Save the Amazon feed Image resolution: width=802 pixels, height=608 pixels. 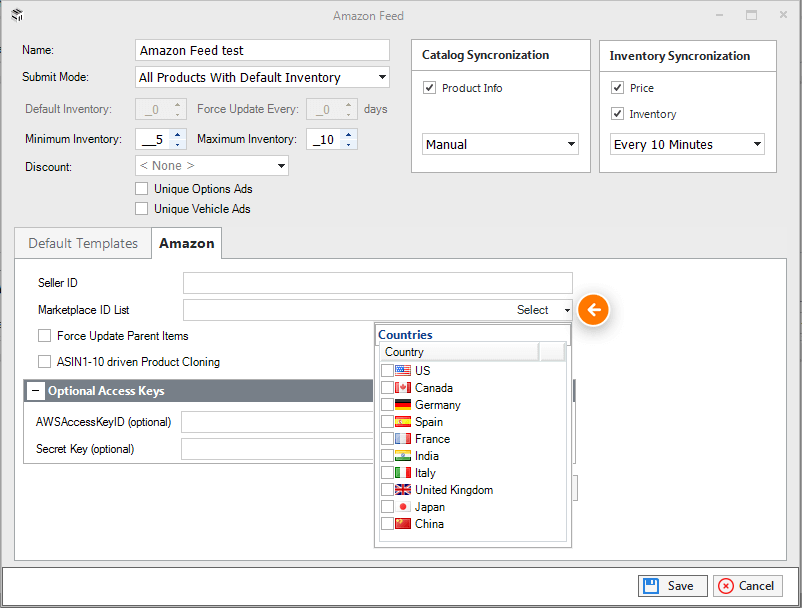[673, 586]
